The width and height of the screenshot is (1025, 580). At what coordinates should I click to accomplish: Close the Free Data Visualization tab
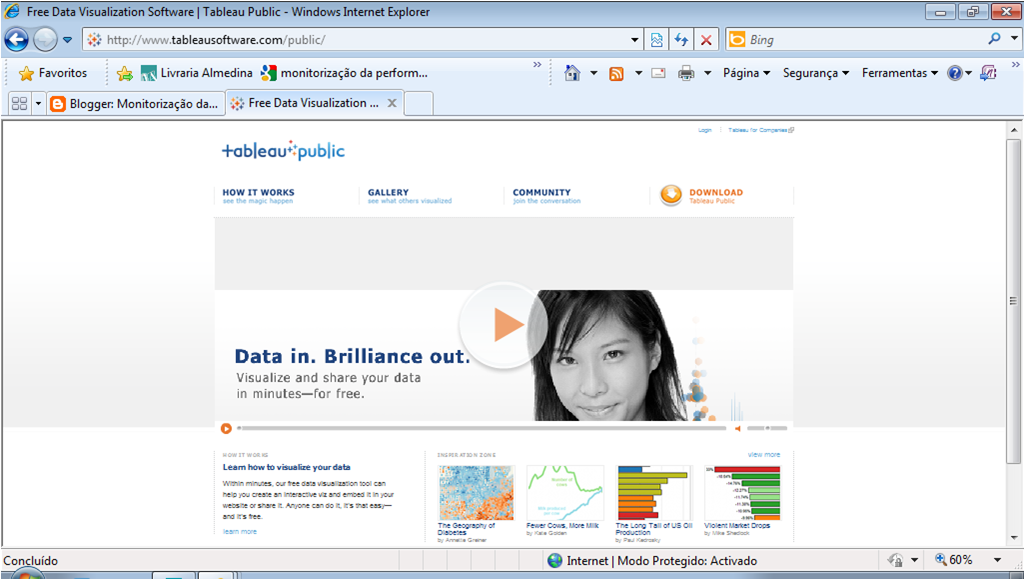(392, 103)
